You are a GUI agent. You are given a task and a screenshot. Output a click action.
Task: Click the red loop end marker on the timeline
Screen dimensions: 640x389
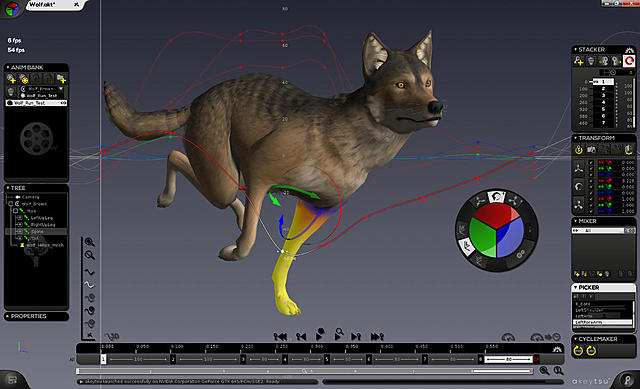click(536, 359)
